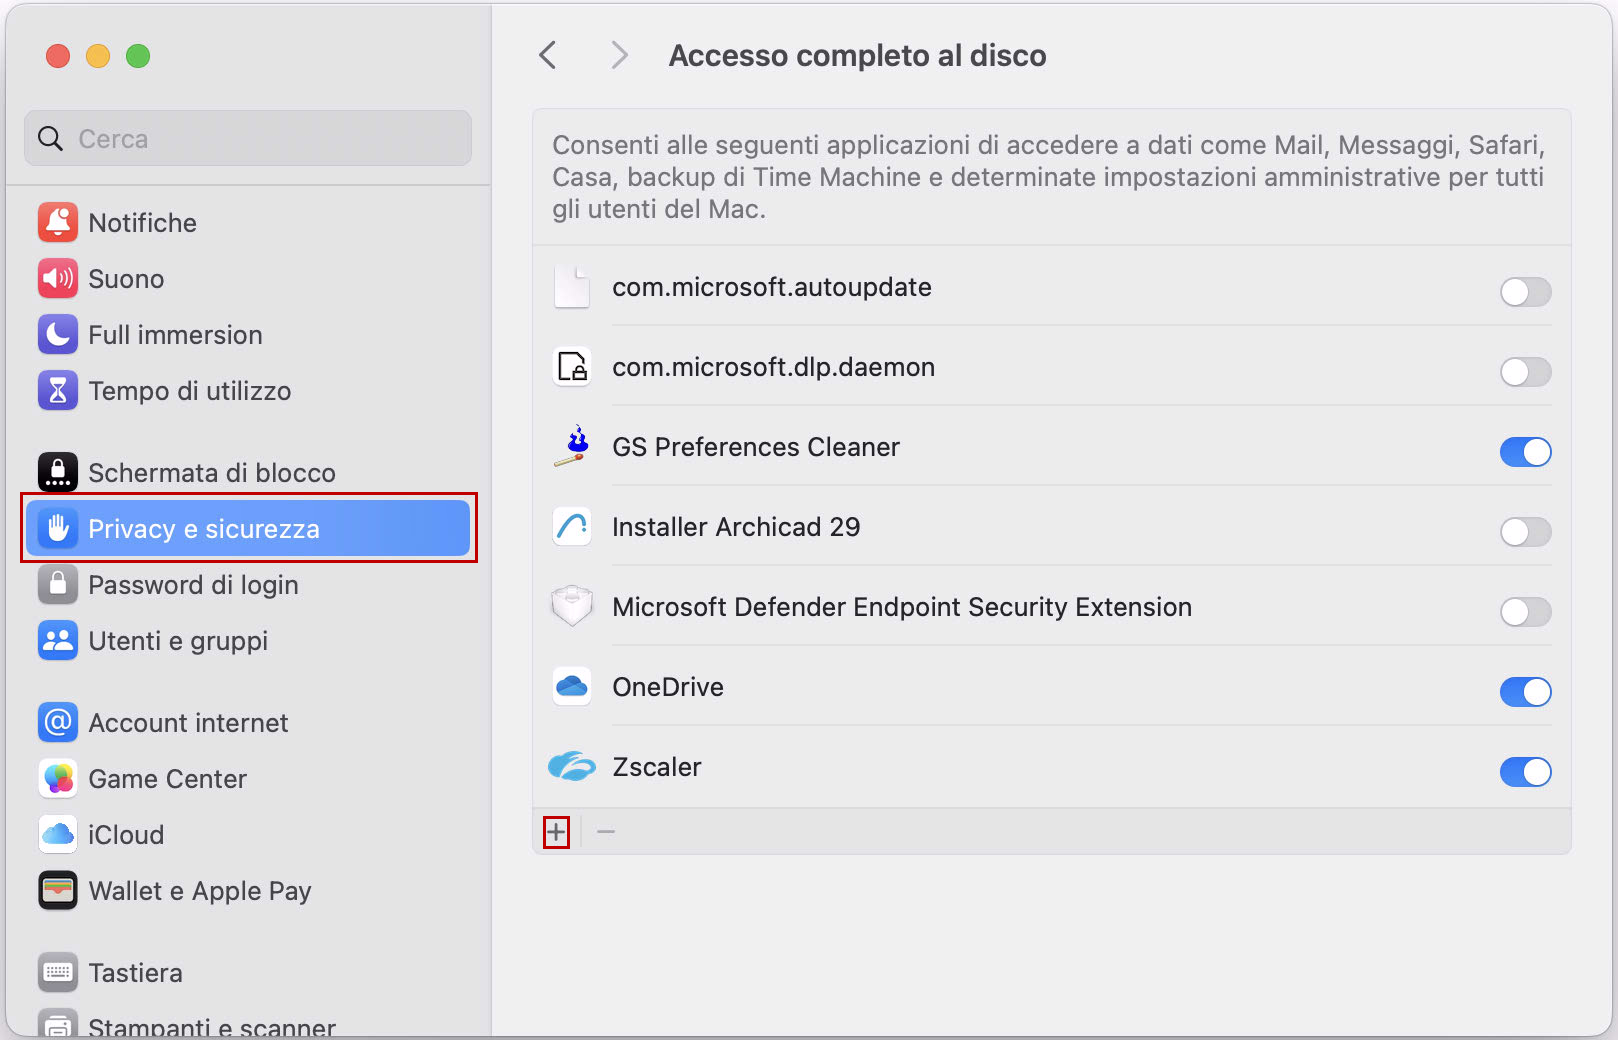Open Game Center from the sidebar
This screenshot has height=1040, width=1618.
pyautogui.click(x=166, y=778)
